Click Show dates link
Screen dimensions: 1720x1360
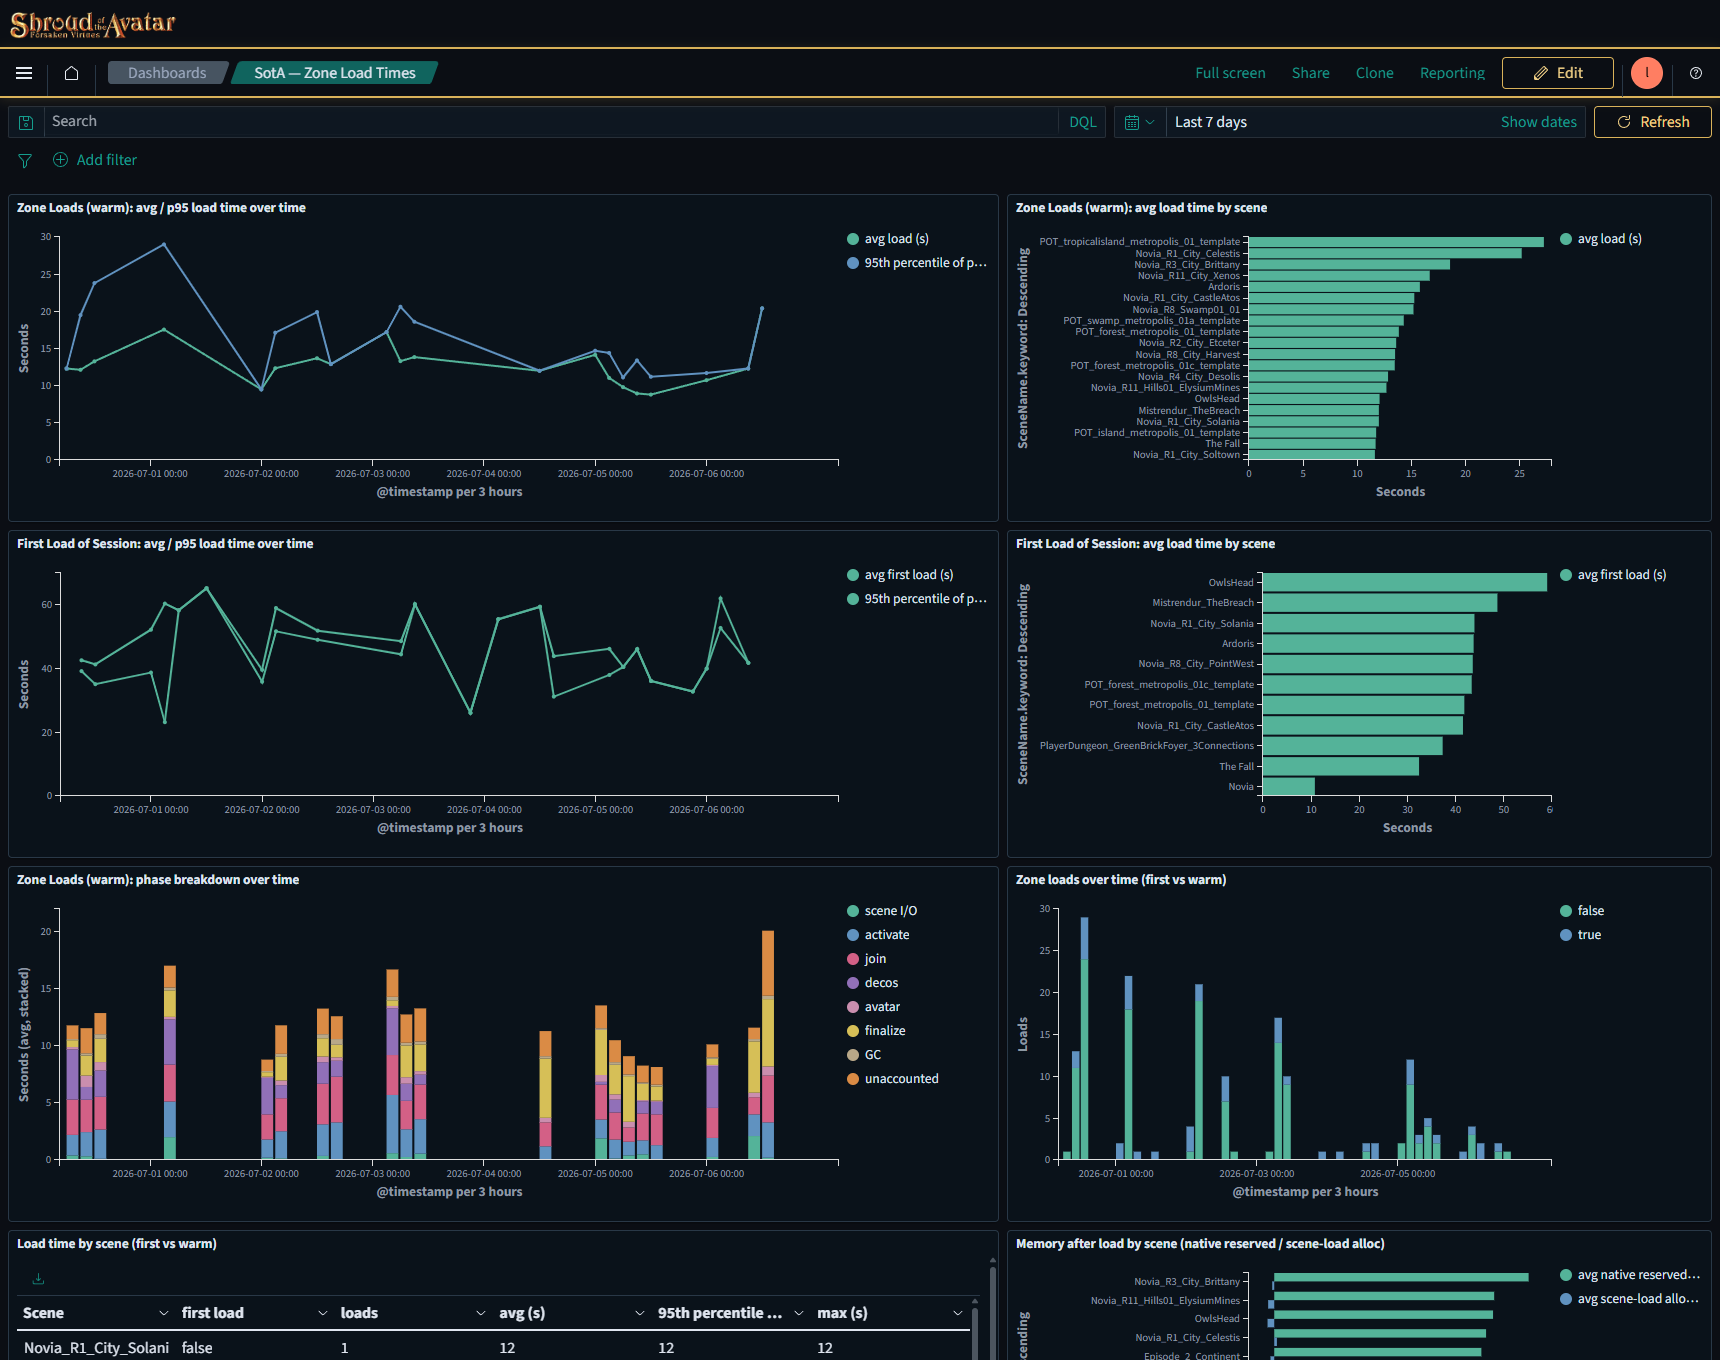[x=1538, y=122]
